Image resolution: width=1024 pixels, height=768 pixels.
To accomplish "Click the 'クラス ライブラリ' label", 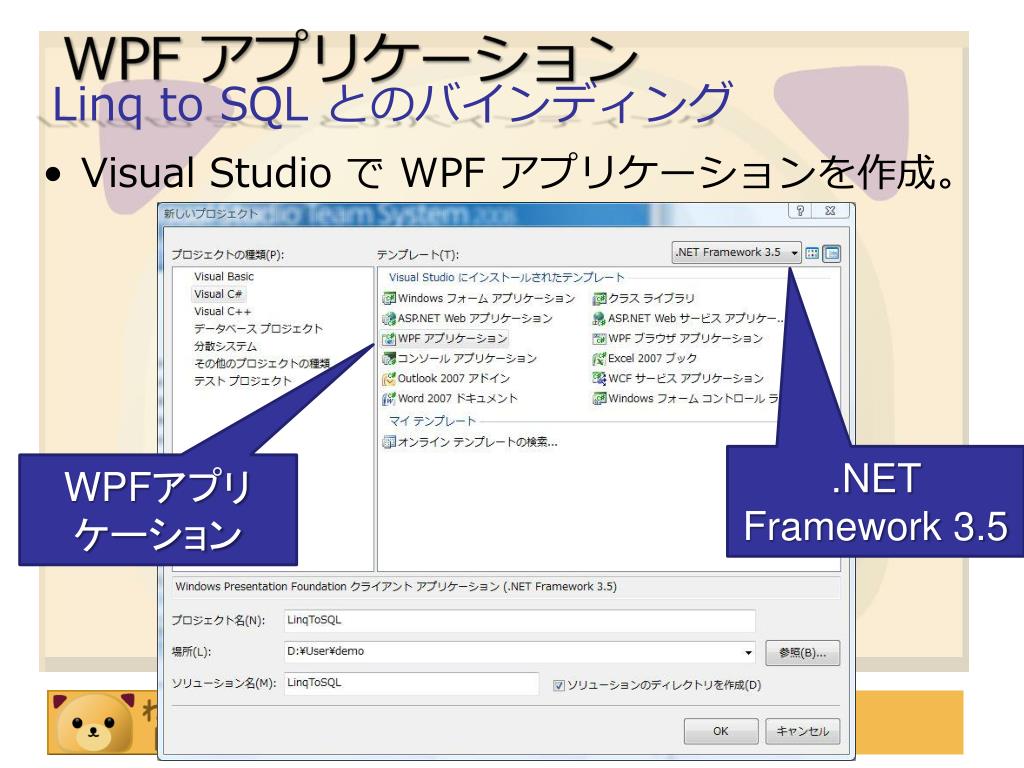I will [651, 298].
